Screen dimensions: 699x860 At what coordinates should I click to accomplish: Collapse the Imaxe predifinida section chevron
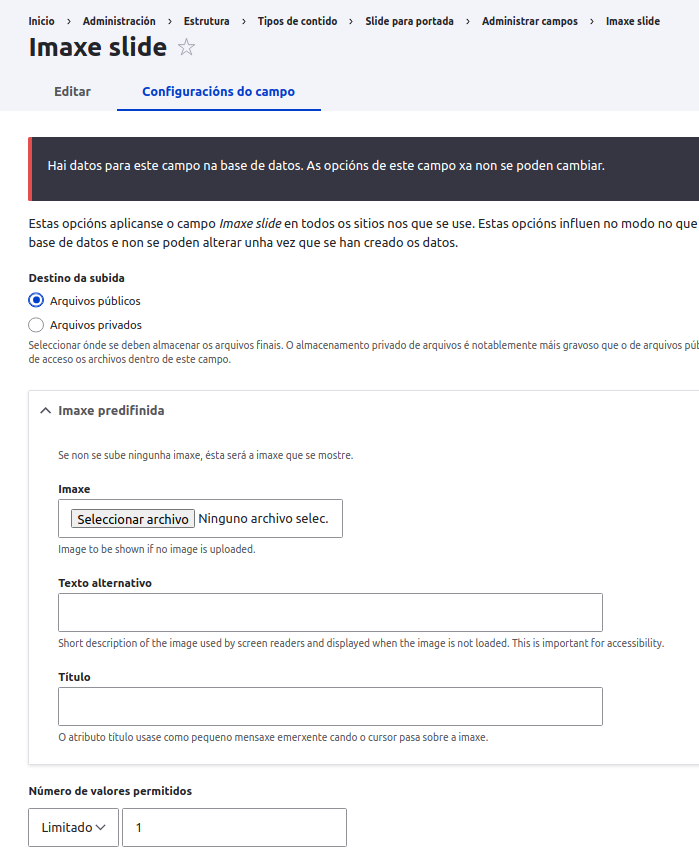coord(45,411)
